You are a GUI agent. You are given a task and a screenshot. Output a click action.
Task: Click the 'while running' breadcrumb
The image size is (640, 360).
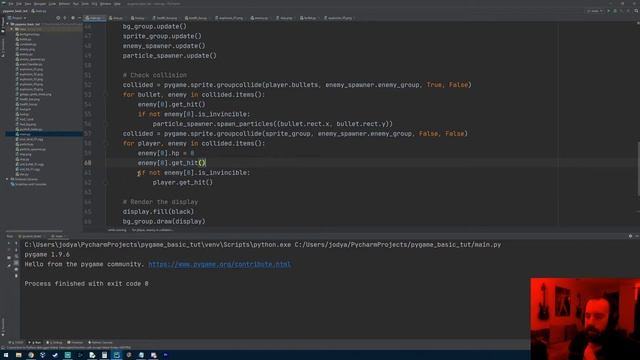point(117,230)
